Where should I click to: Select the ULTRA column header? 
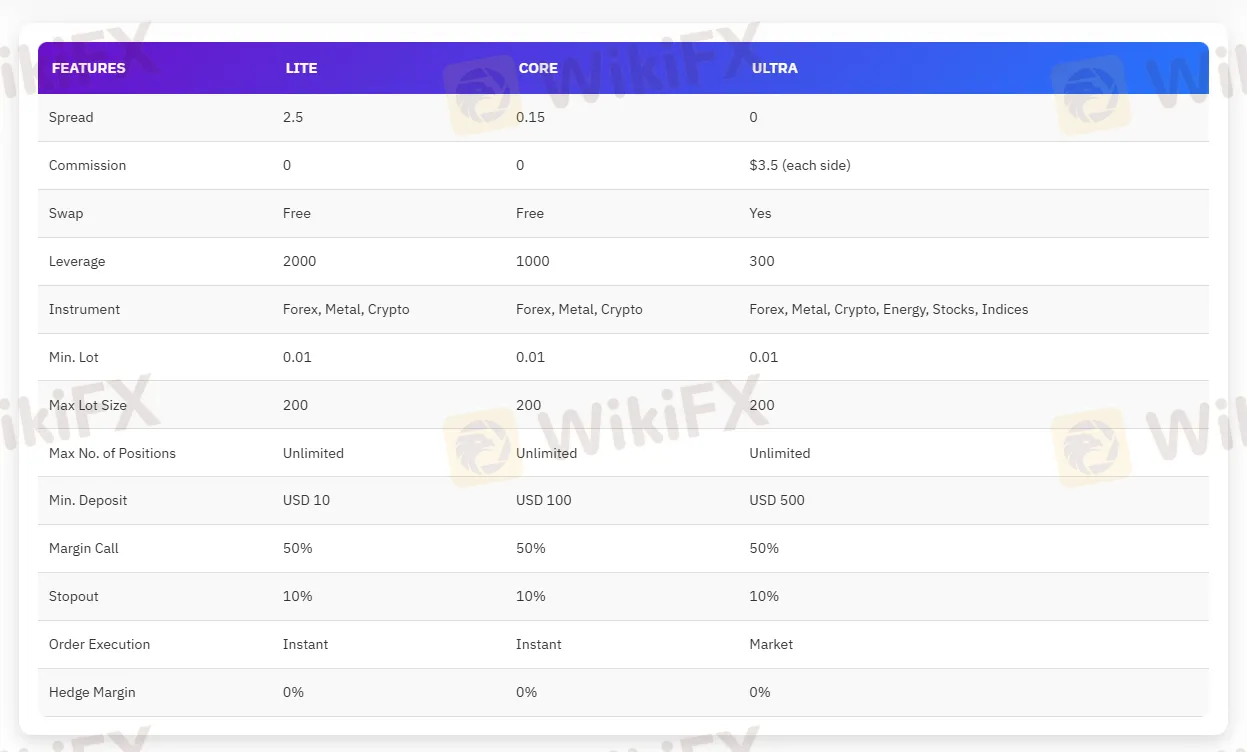coord(775,68)
